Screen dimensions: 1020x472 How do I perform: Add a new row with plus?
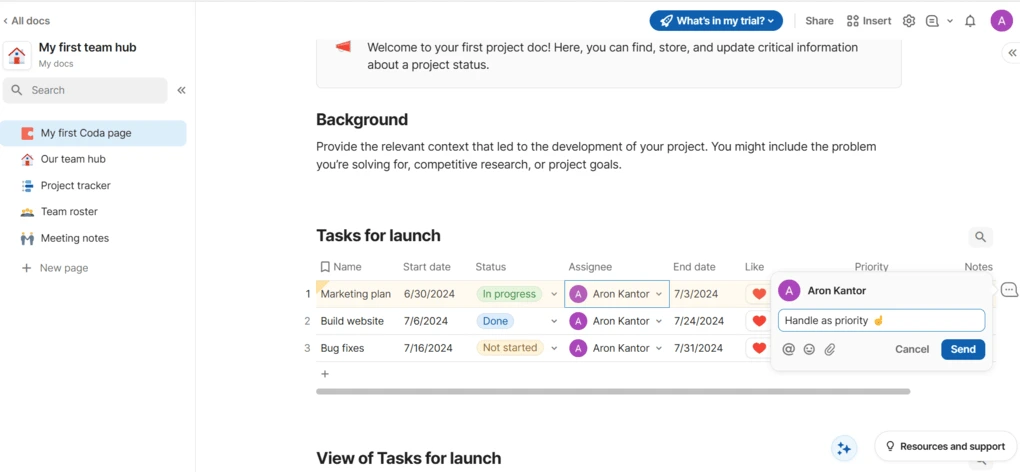[x=325, y=374]
